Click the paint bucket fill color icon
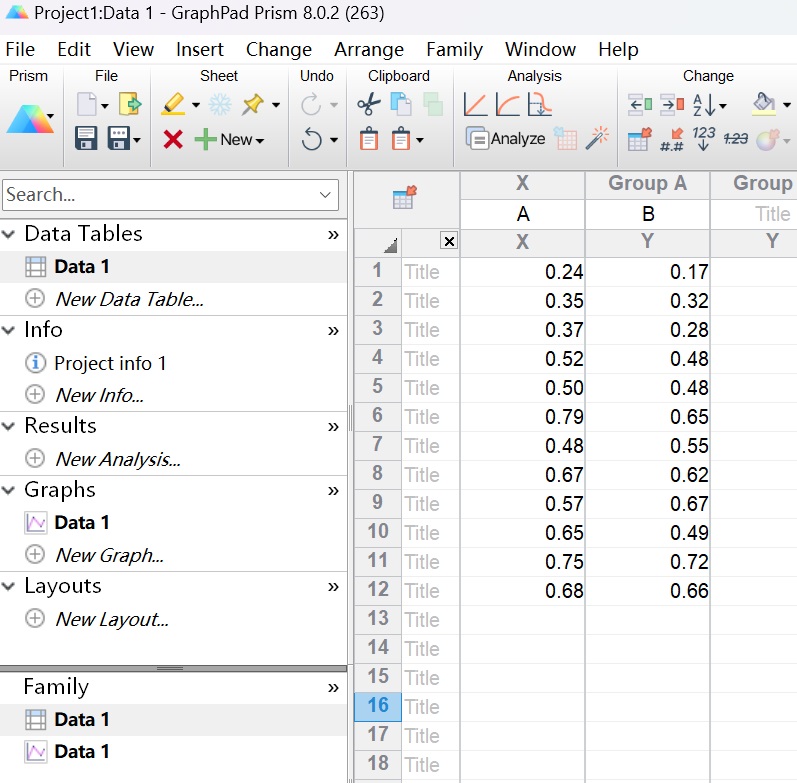 [763, 104]
